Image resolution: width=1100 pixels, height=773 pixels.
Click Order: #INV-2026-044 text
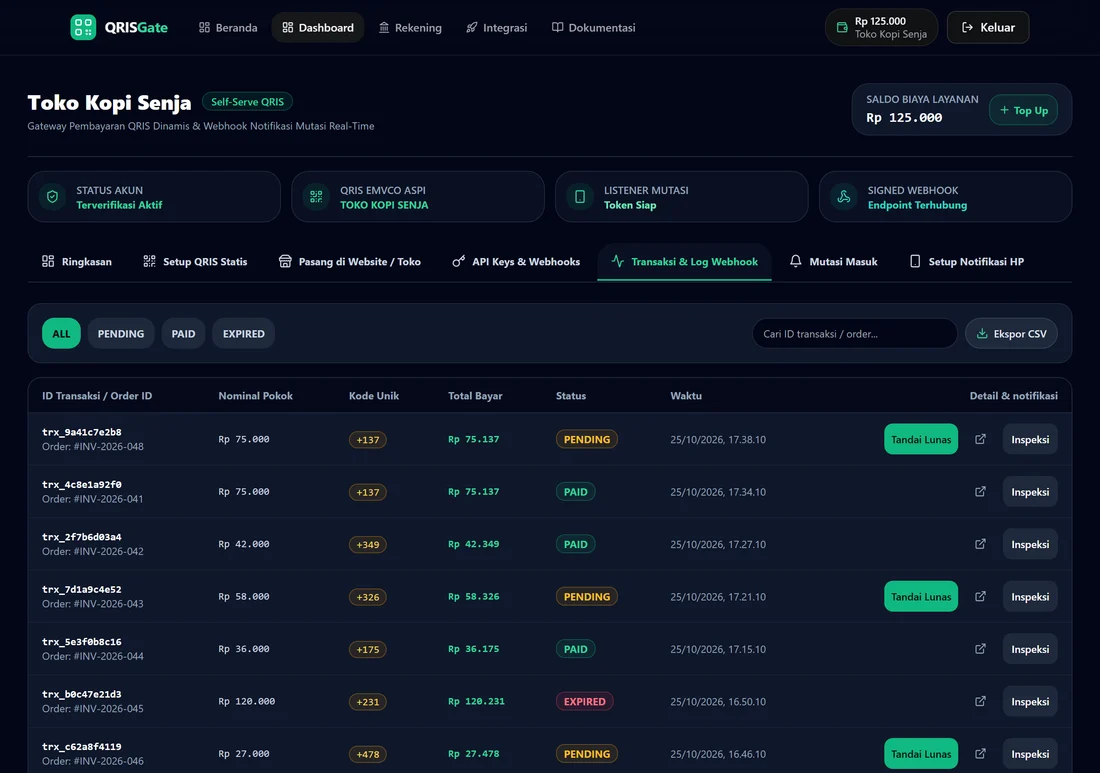[93, 656]
